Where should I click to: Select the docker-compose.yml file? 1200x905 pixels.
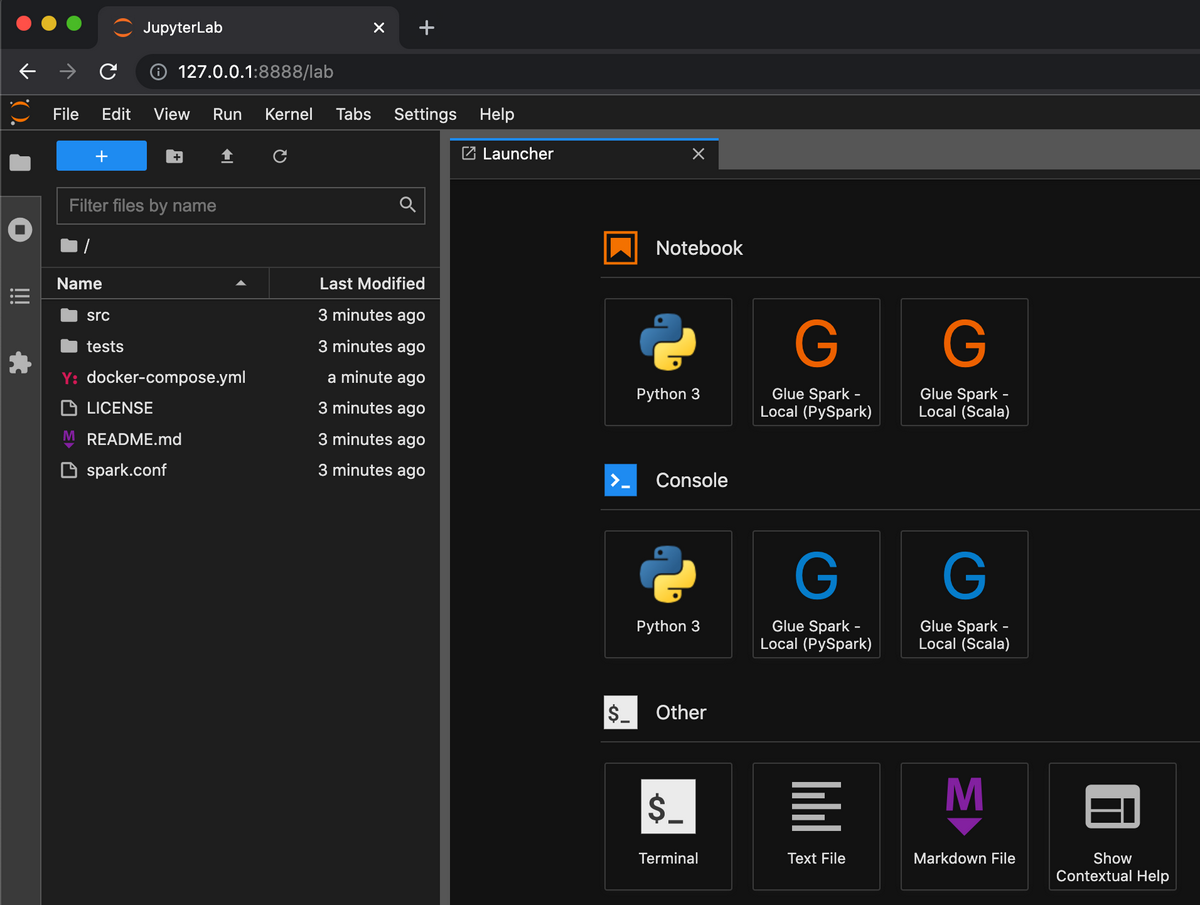pos(241,377)
